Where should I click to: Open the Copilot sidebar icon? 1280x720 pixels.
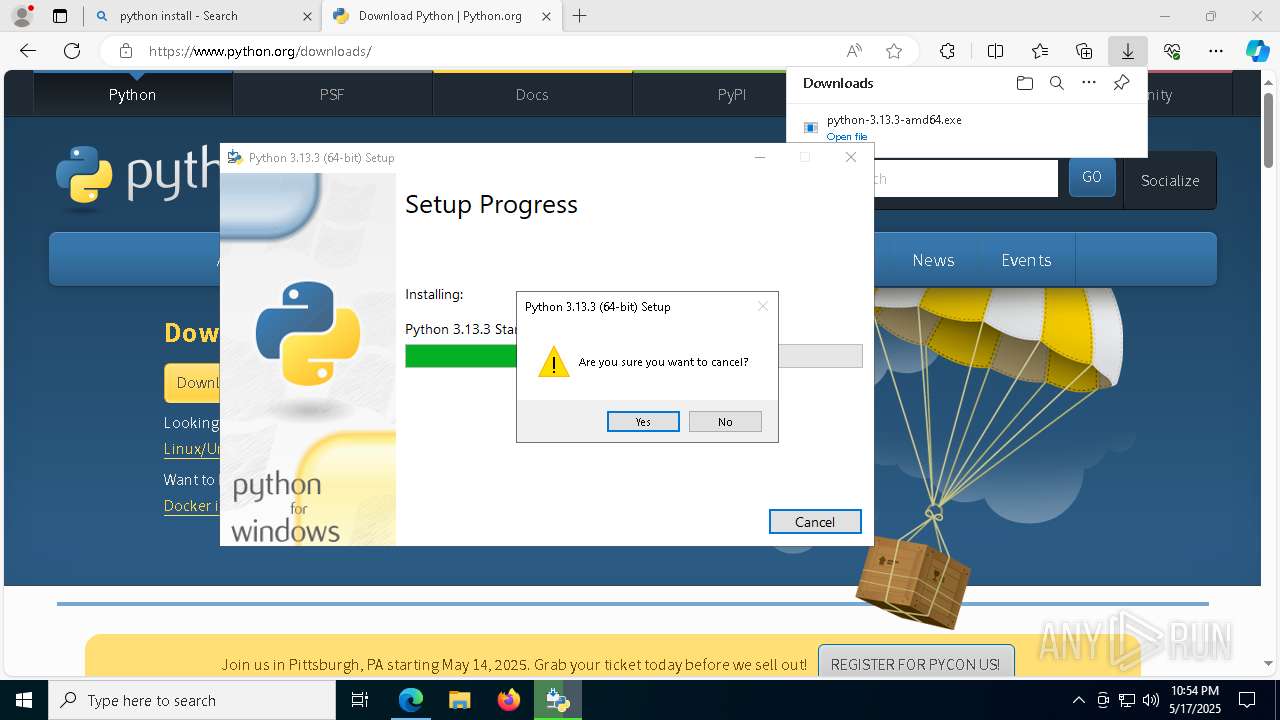click(1258, 51)
